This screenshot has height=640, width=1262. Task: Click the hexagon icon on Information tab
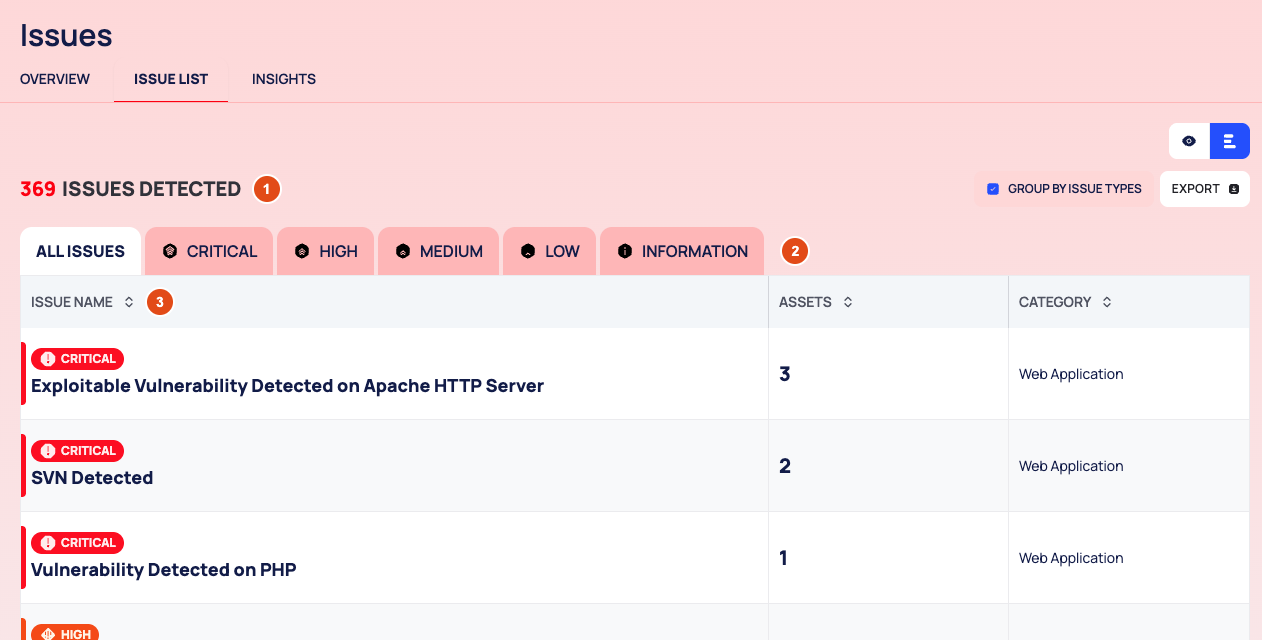[625, 251]
